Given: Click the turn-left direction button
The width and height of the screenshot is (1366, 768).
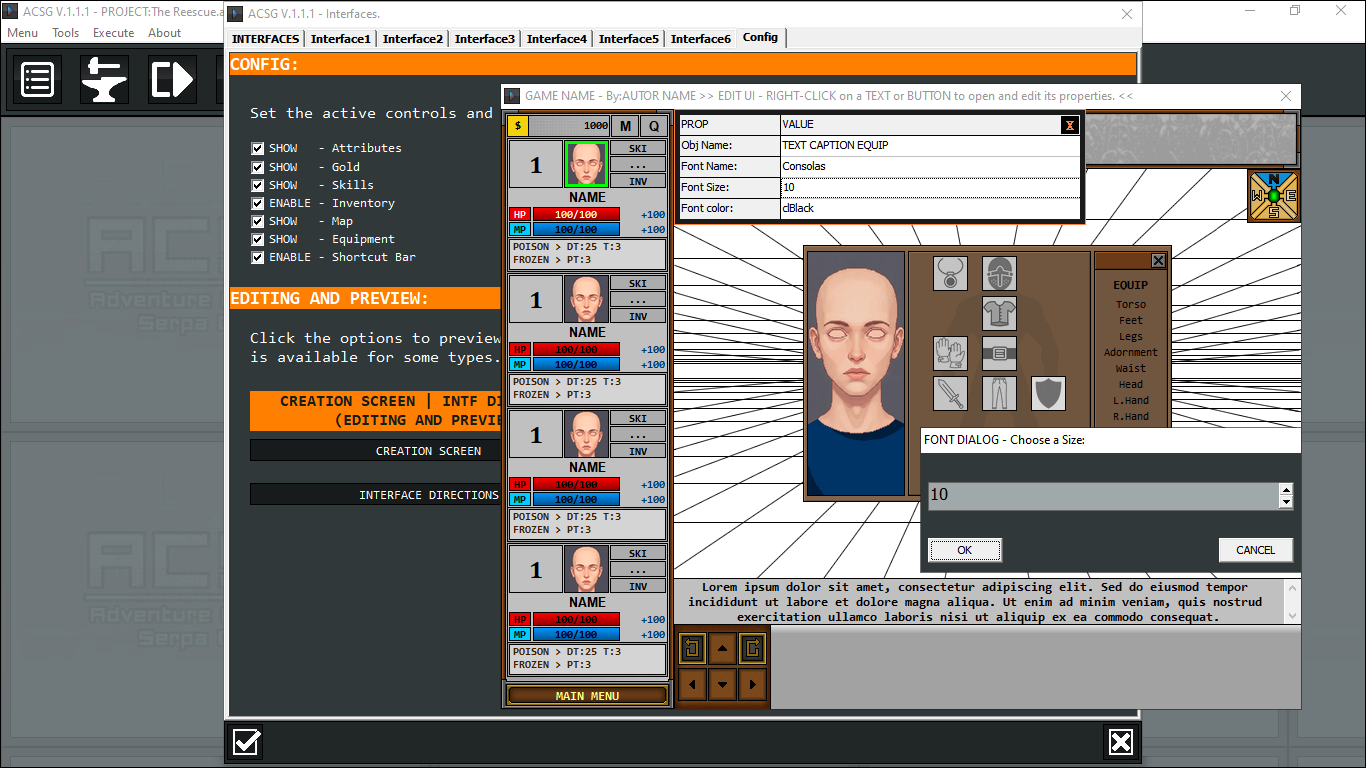Looking at the screenshot, I should point(692,649).
